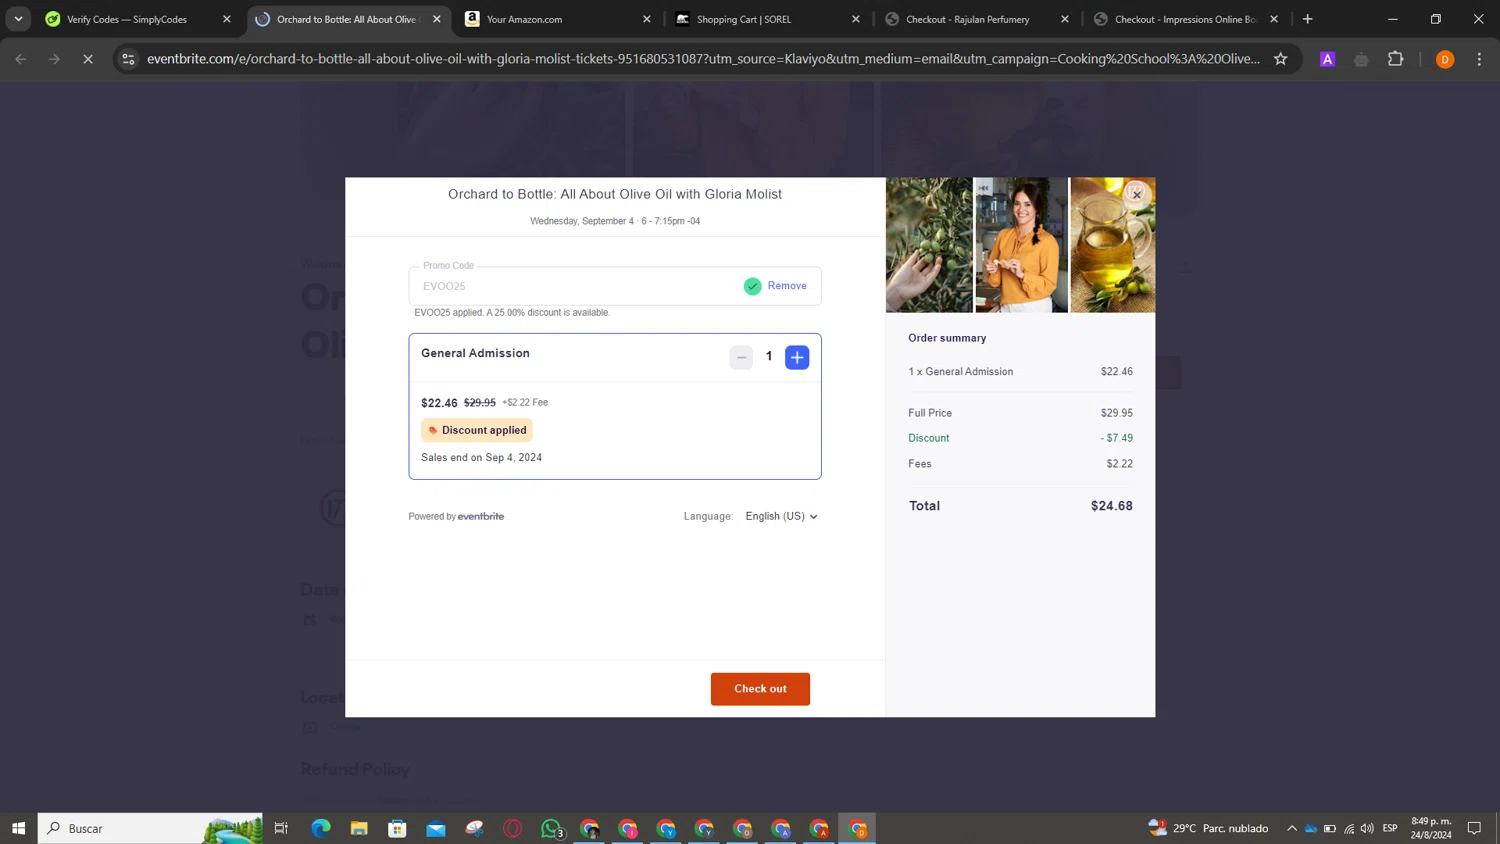Screen dimensions: 1500x844
Task: Close the ticket checkout modal
Action: click(1136, 194)
